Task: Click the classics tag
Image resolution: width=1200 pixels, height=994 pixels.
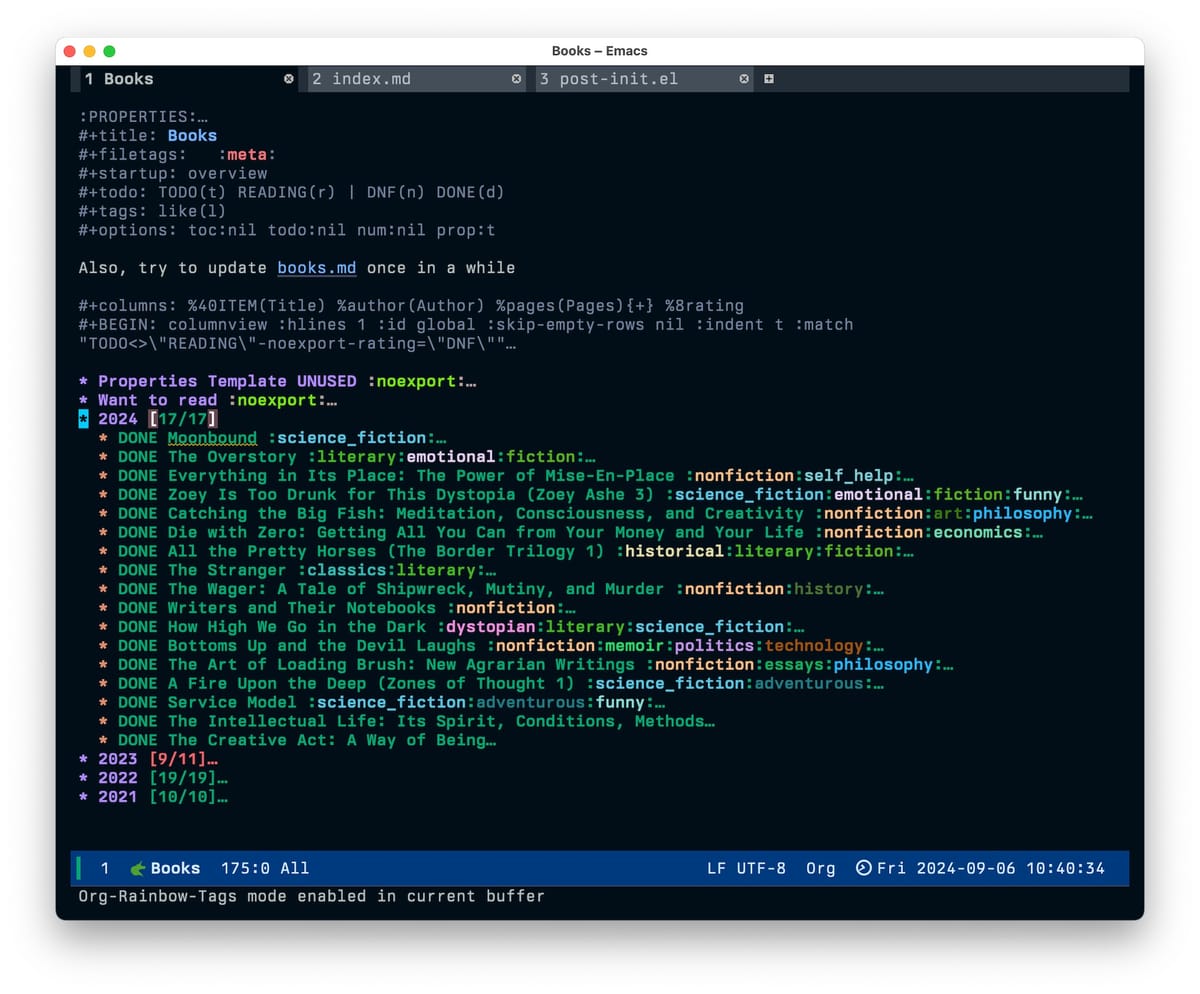Action: pos(346,571)
